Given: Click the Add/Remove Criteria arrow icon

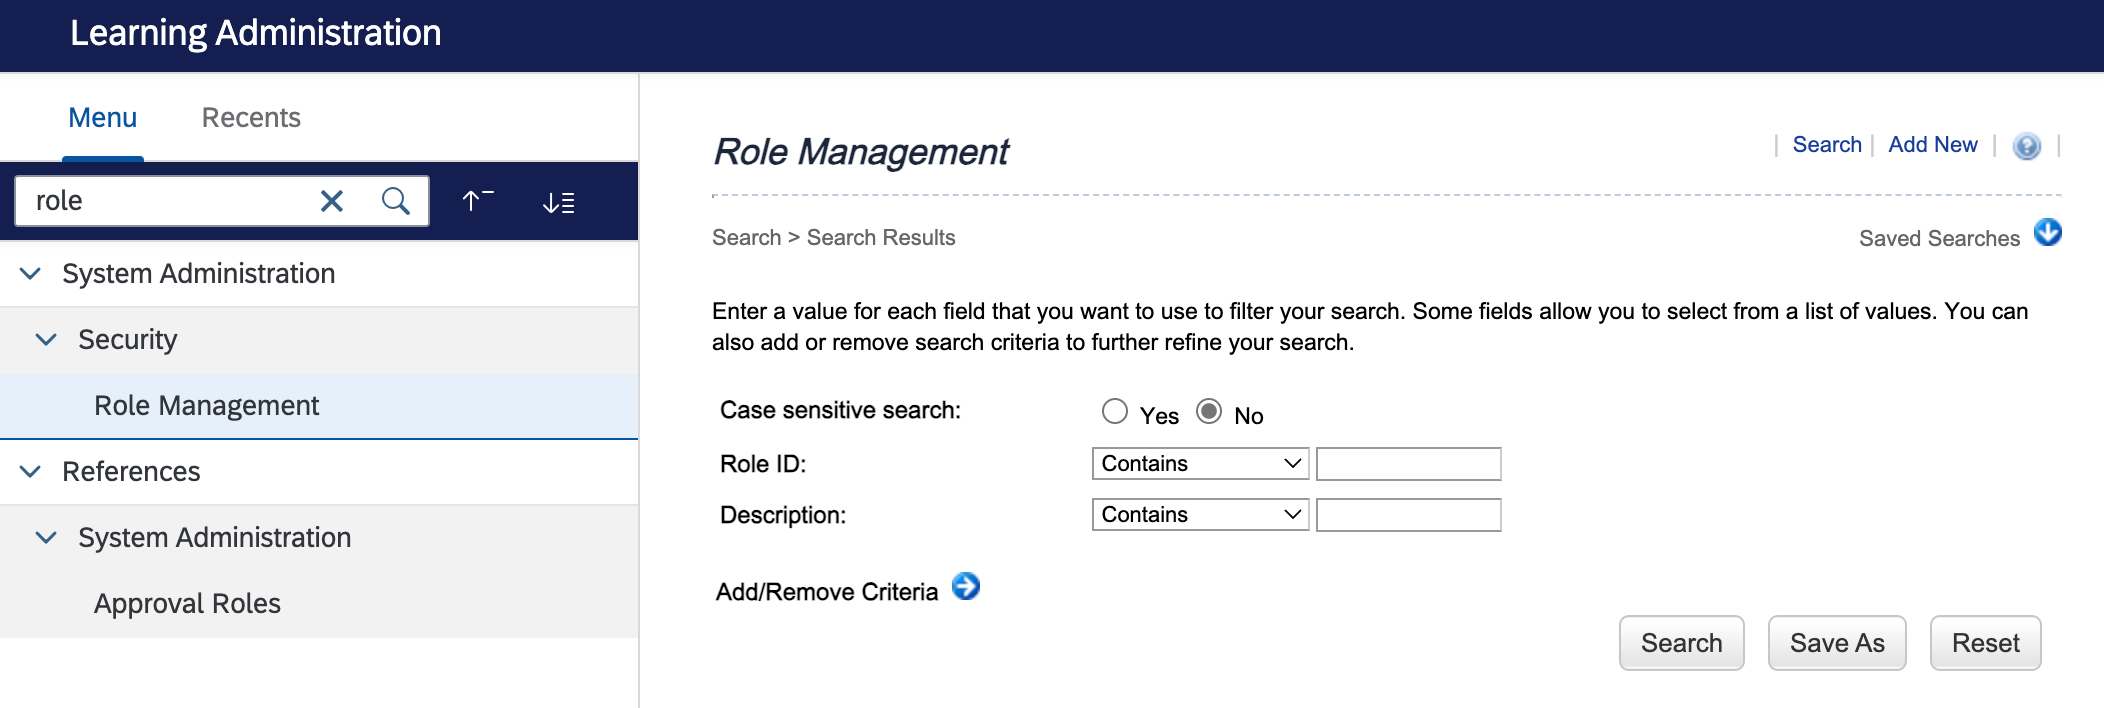Looking at the screenshot, I should point(965,586).
